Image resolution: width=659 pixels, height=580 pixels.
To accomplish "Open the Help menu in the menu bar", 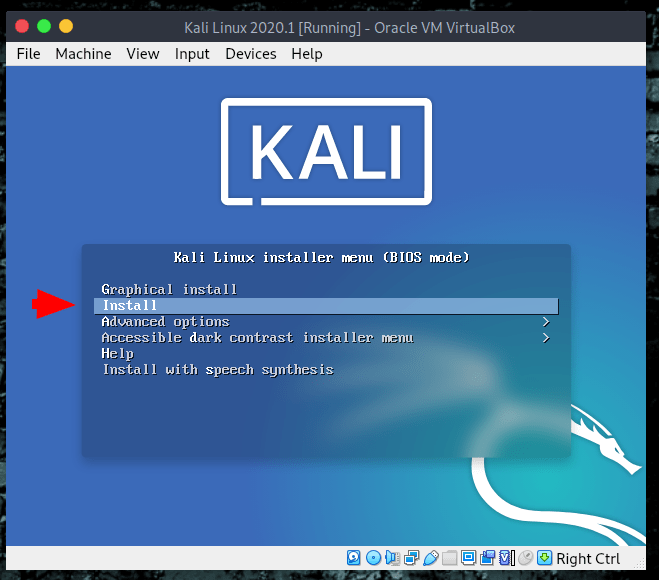I will coord(307,54).
